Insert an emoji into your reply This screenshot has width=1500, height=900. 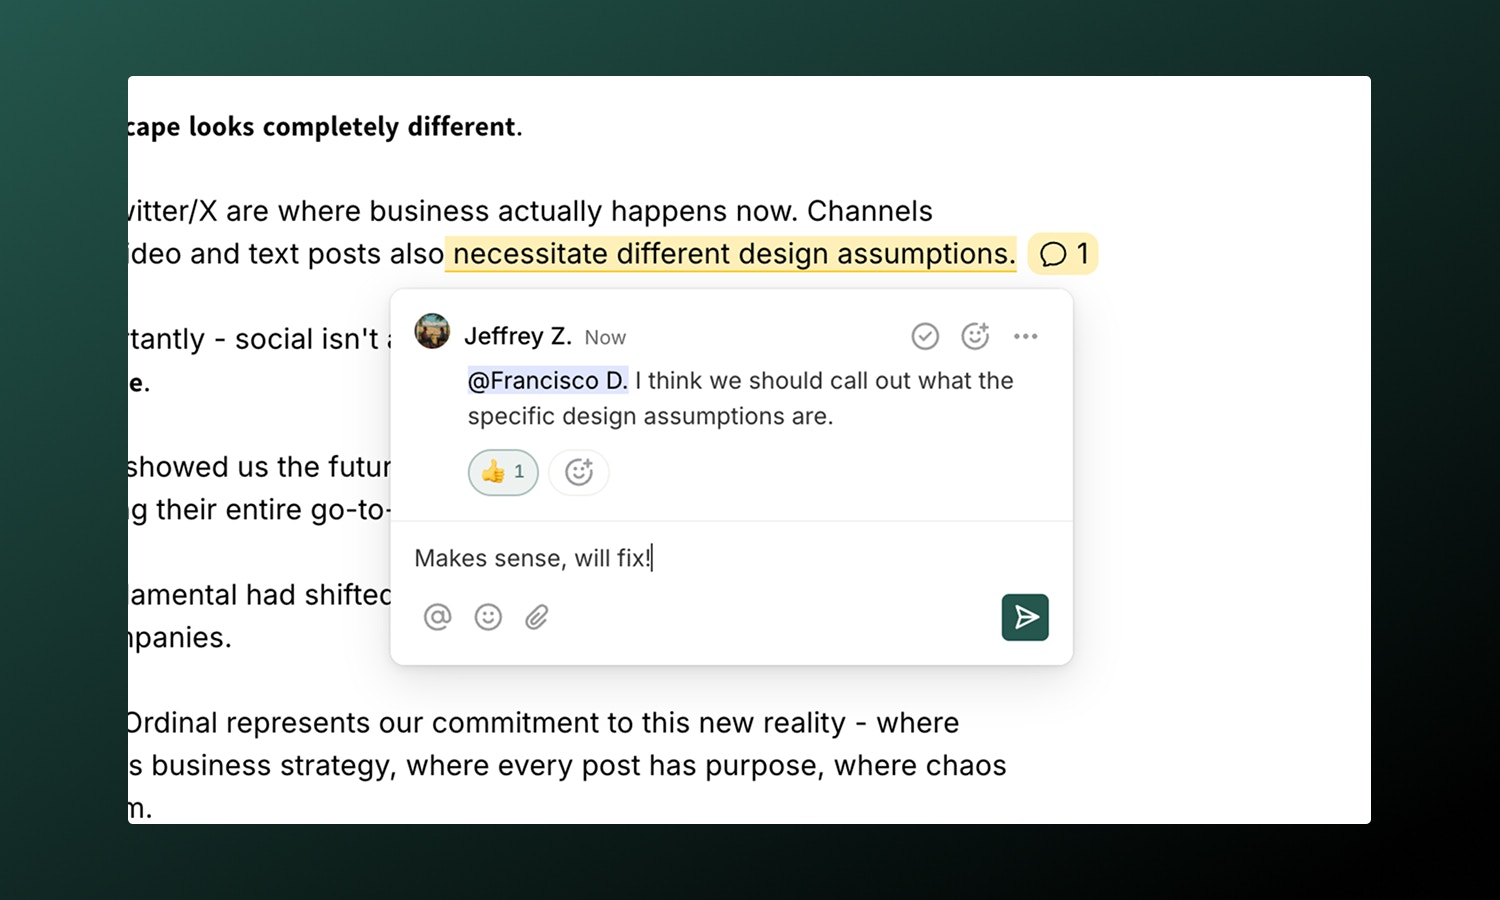click(488, 617)
